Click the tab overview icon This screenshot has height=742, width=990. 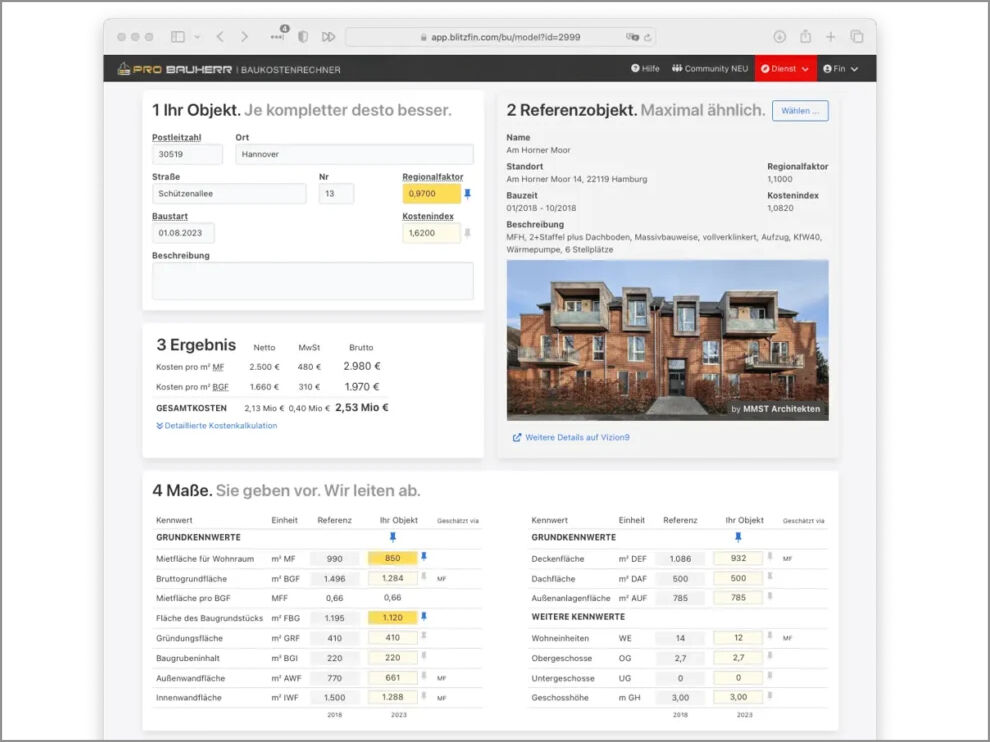coord(857,37)
